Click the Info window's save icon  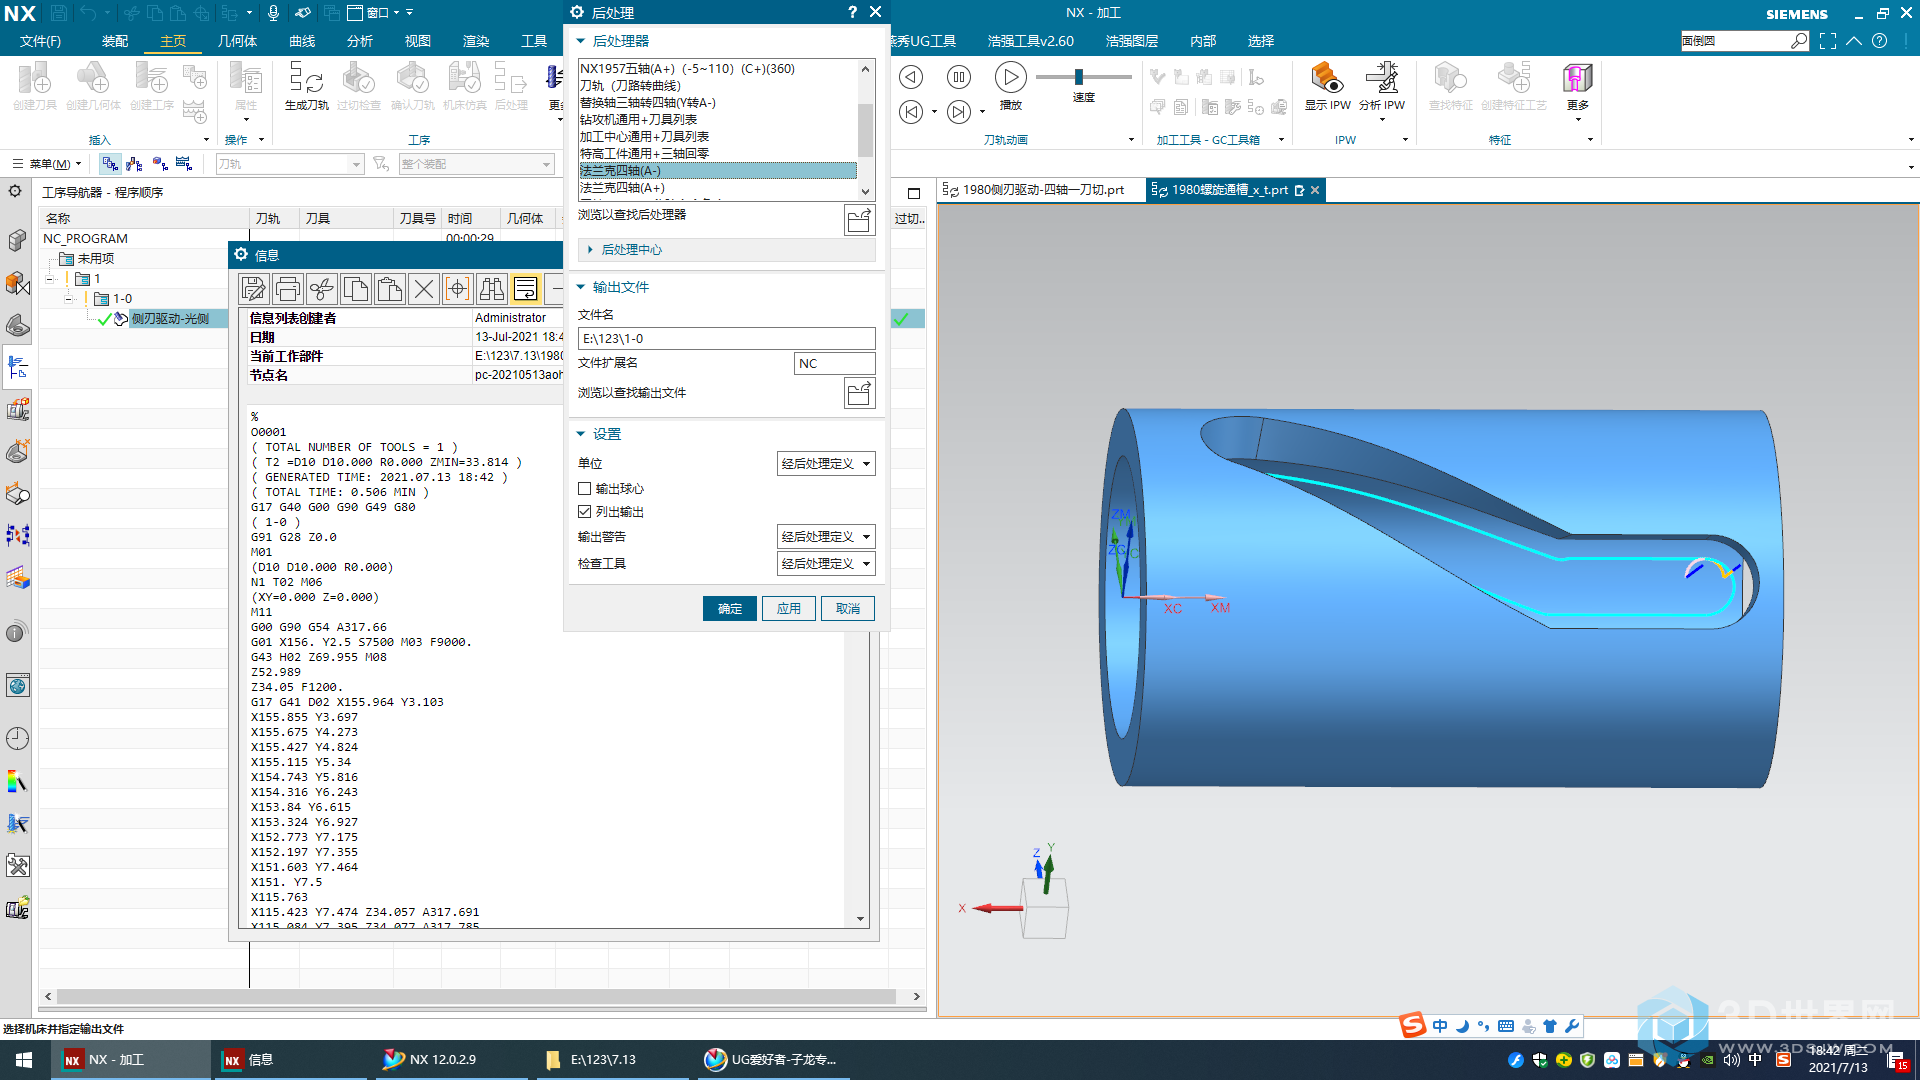[254, 289]
